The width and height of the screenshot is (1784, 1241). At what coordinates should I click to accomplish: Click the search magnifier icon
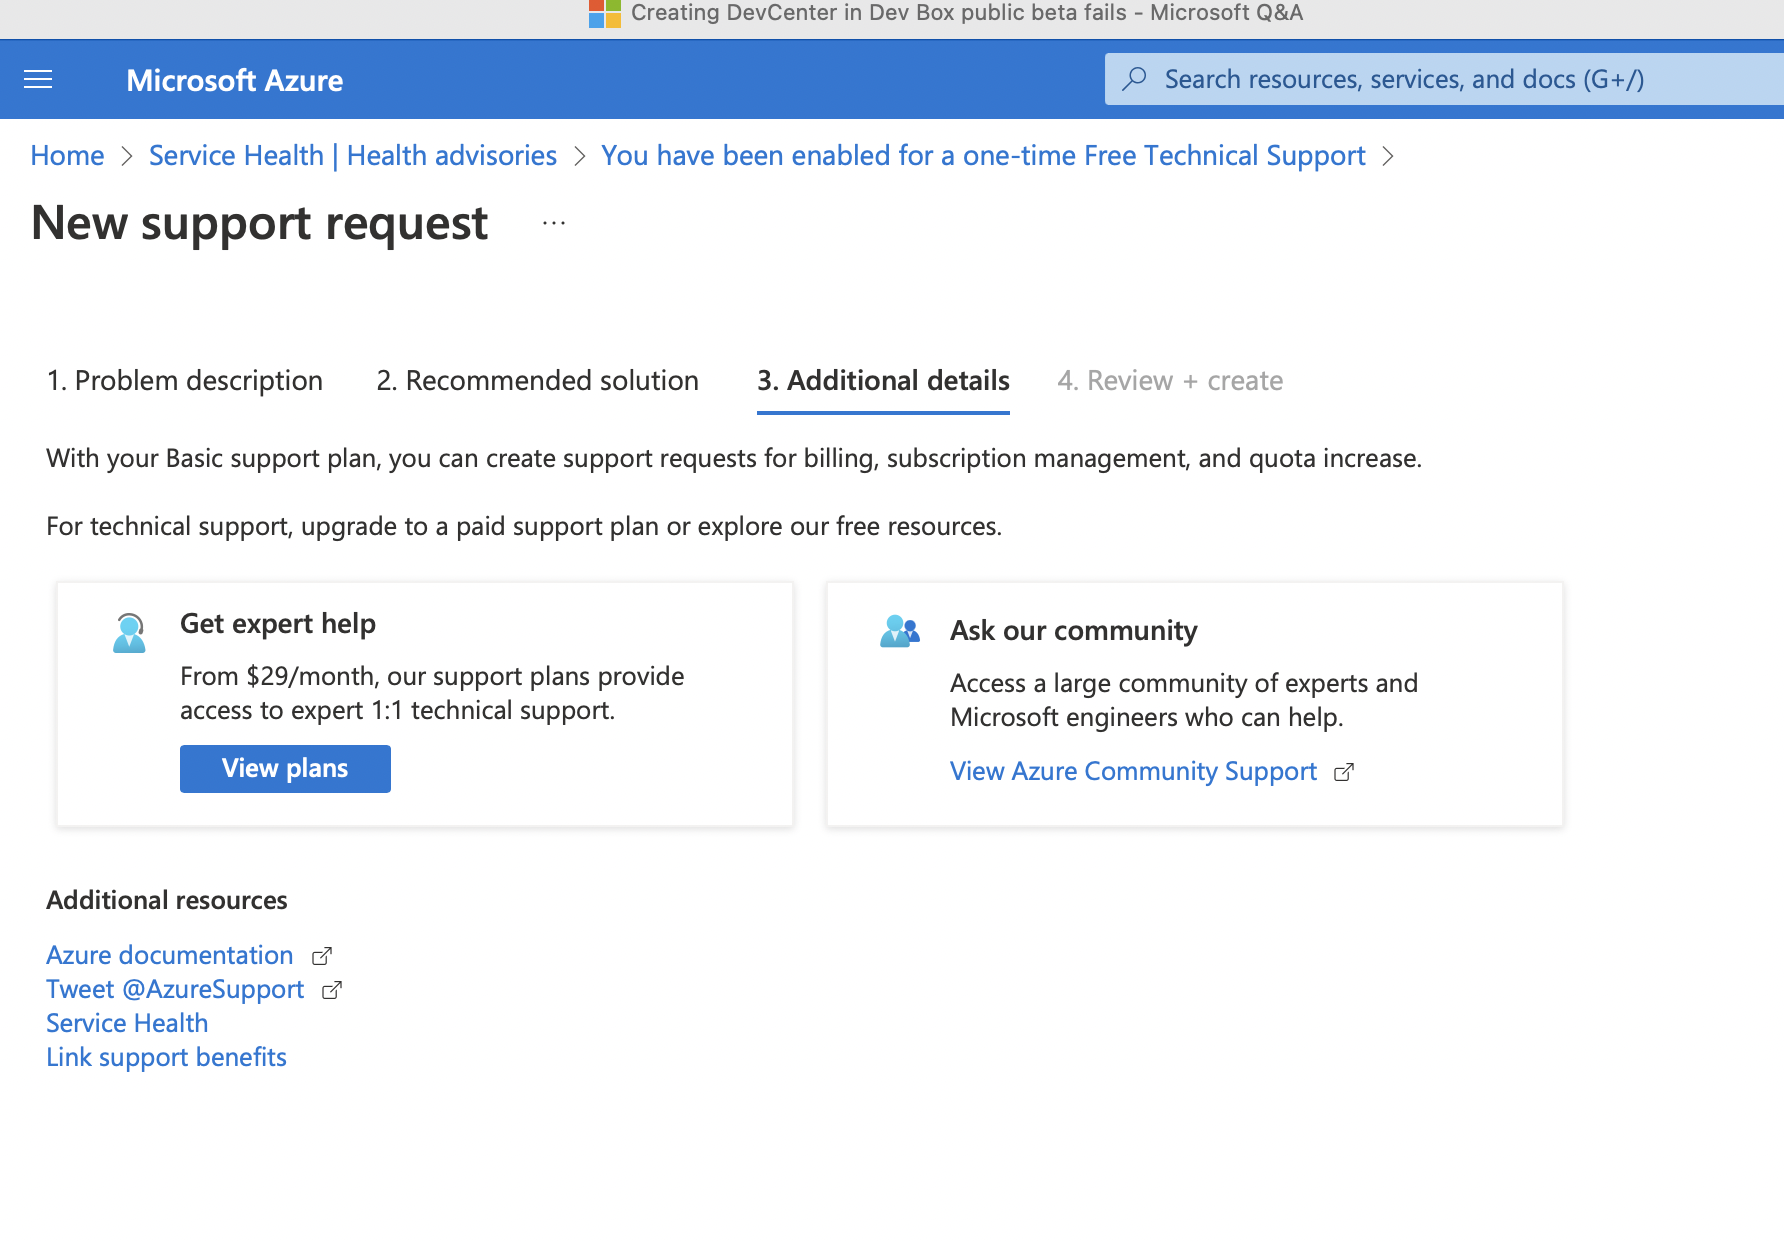(1134, 78)
